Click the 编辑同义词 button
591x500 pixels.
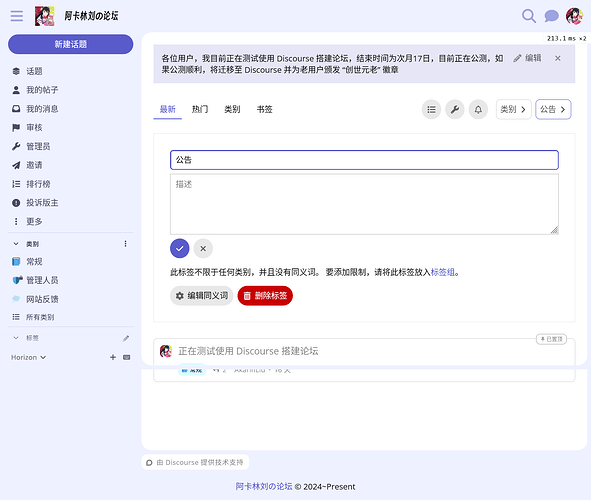(x=202, y=296)
